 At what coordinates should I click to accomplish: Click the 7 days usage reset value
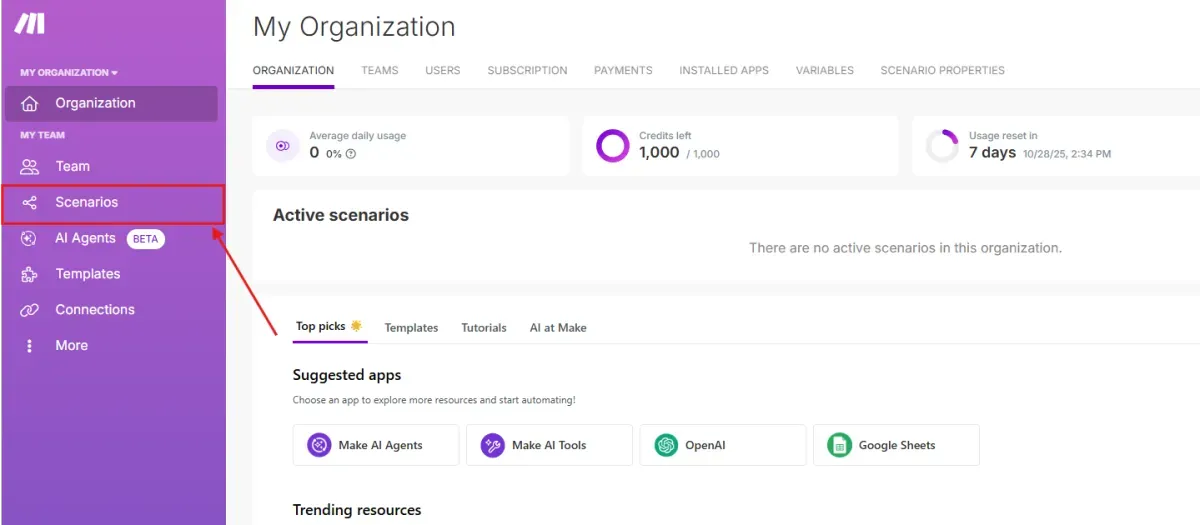[992, 153]
